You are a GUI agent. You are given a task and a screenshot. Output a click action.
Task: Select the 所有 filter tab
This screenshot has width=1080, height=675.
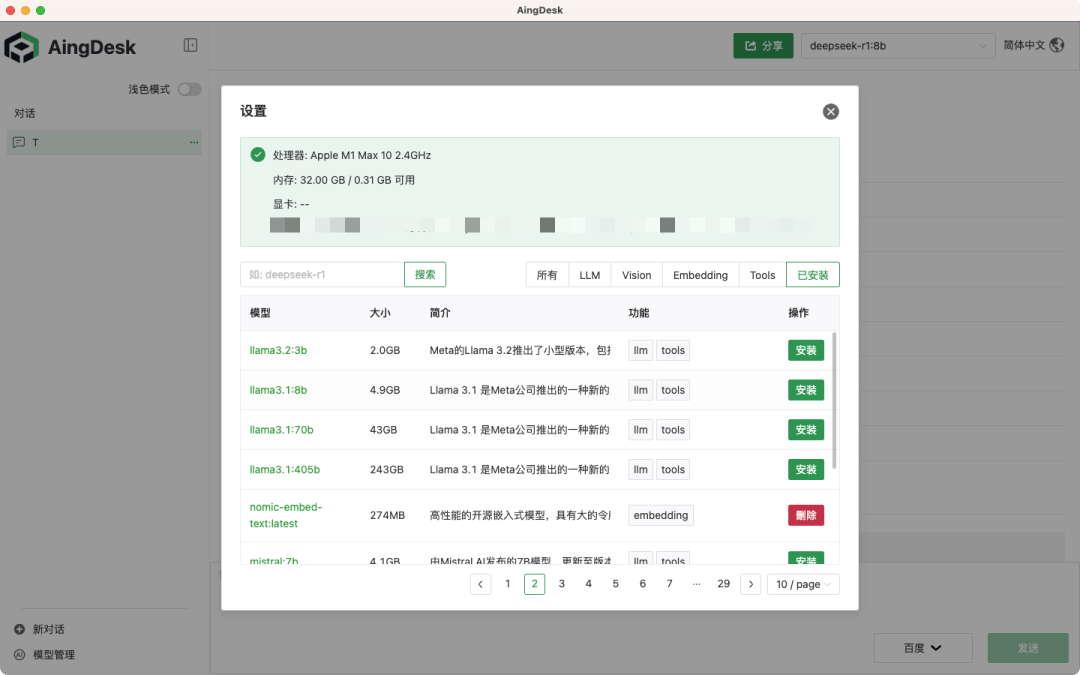(547, 275)
